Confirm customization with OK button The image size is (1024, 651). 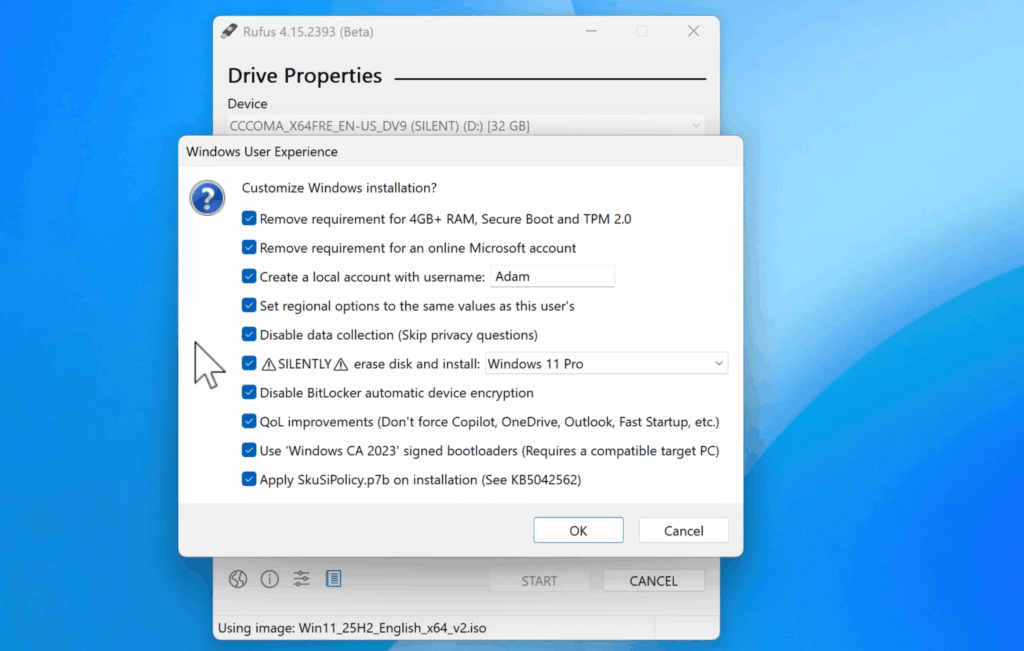pyautogui.click(x=578, y=530)
